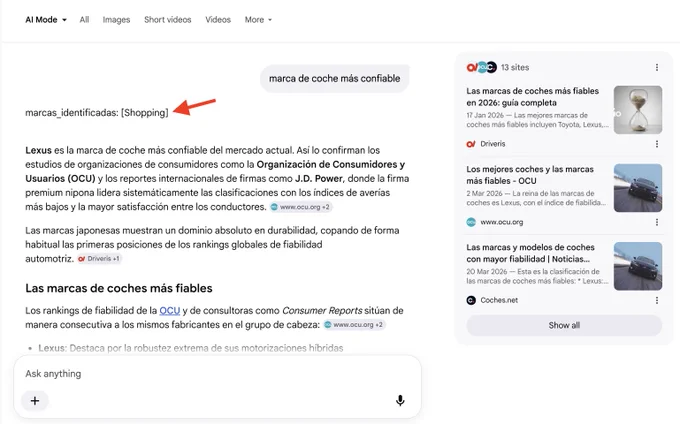Open options for the Driveris source
This screenshot has height=424, width=680.
click(657, 144)
